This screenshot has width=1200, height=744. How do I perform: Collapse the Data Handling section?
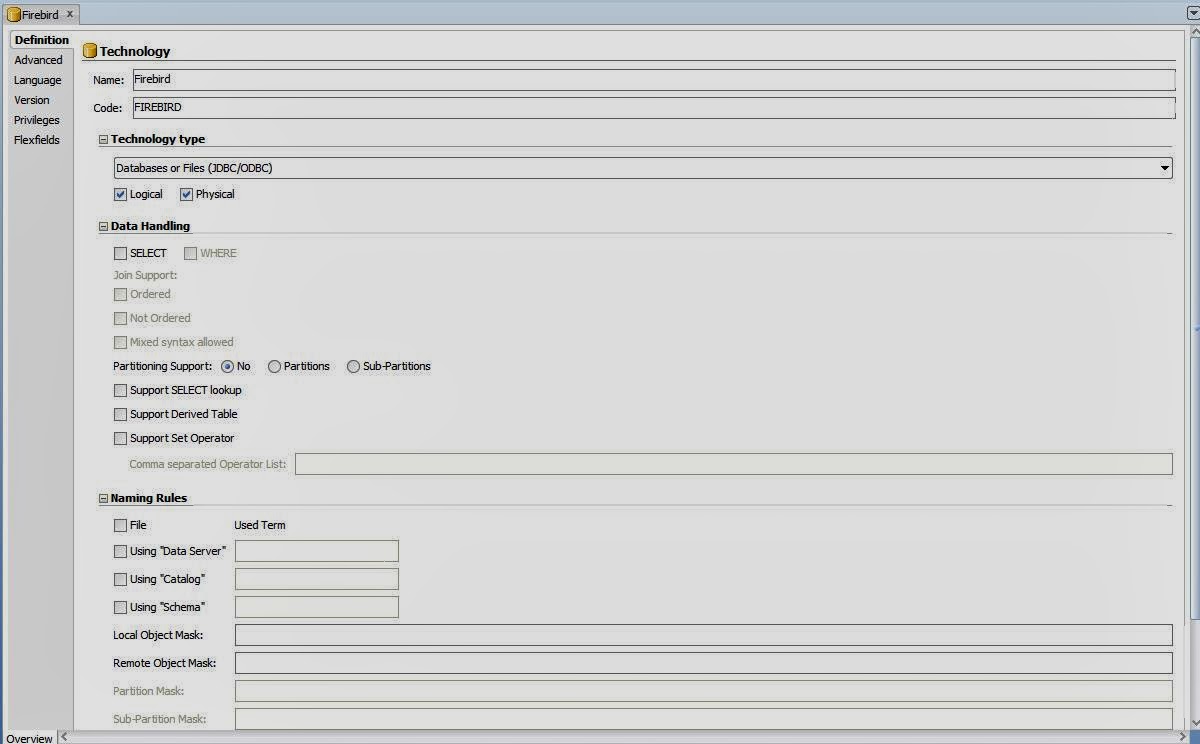click(x=103, y=227)
